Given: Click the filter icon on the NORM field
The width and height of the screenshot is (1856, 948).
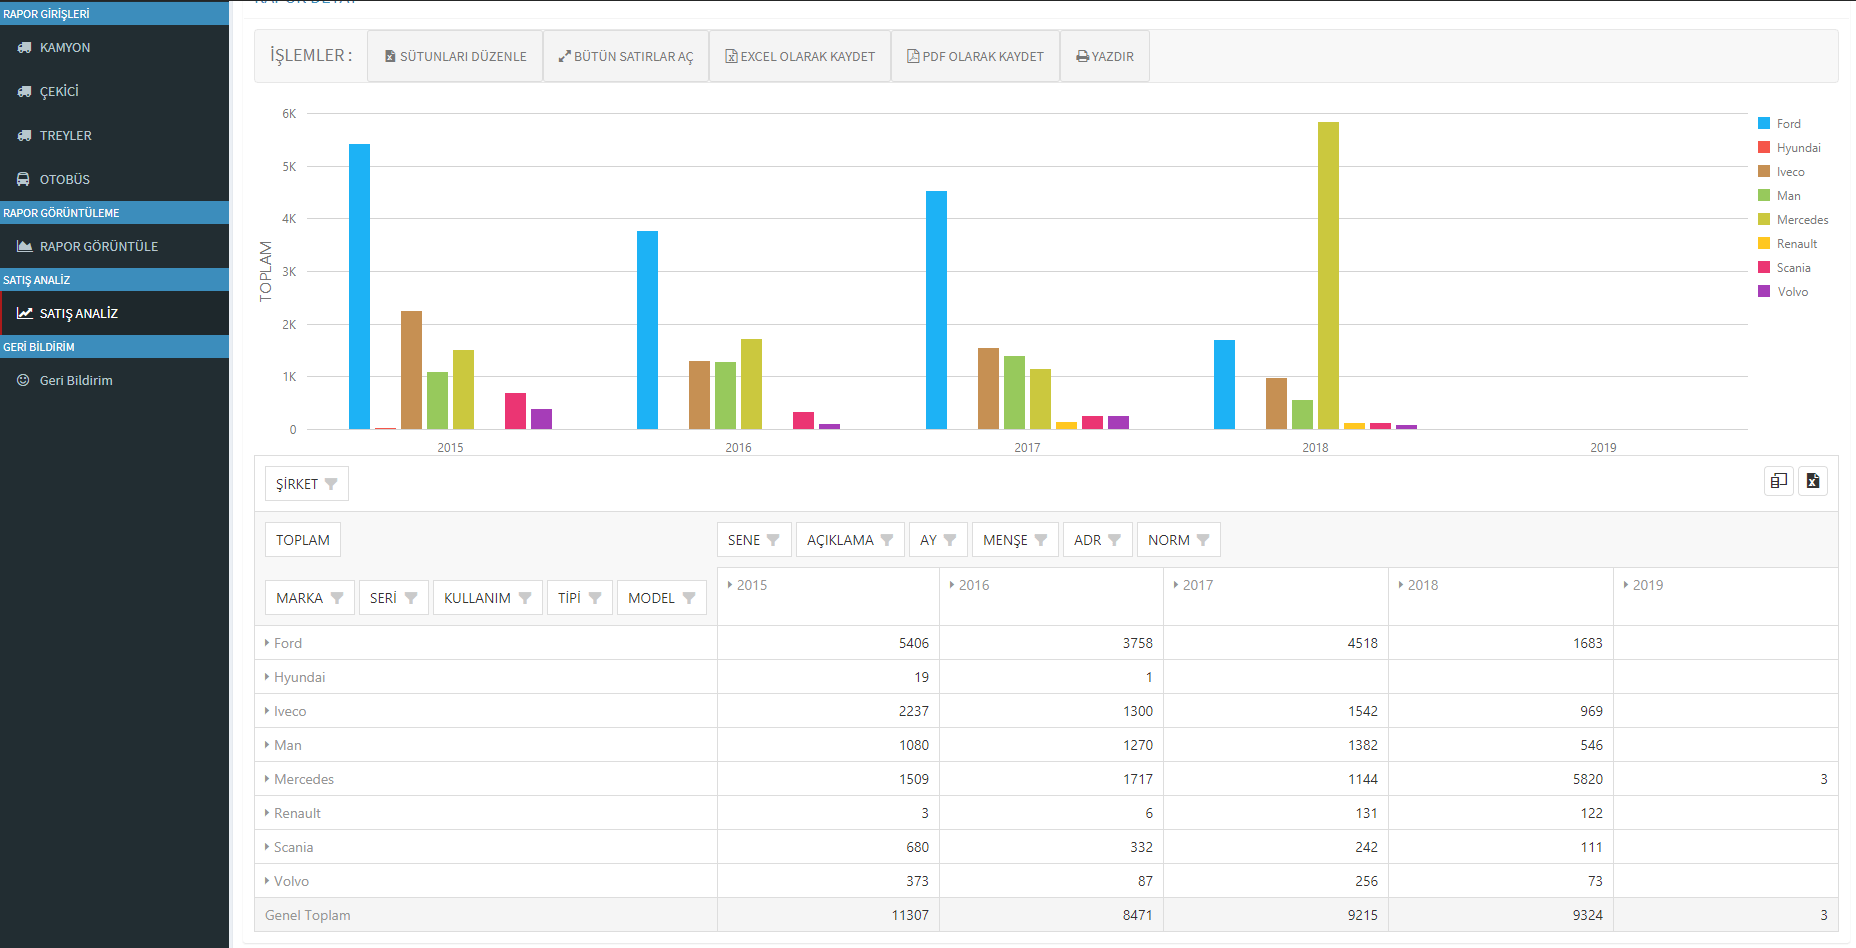Looking at the screenshot, I should 1203,540.
